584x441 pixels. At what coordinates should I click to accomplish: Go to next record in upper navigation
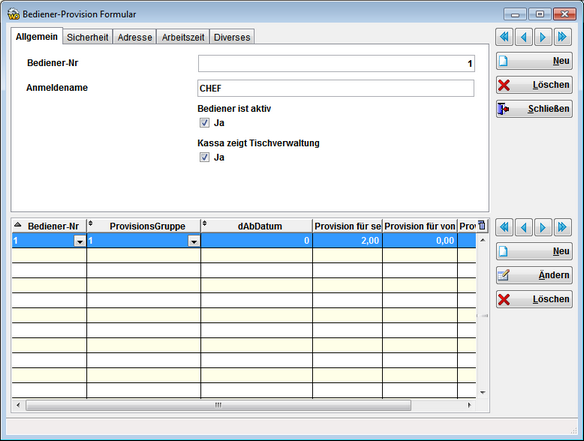543,37
